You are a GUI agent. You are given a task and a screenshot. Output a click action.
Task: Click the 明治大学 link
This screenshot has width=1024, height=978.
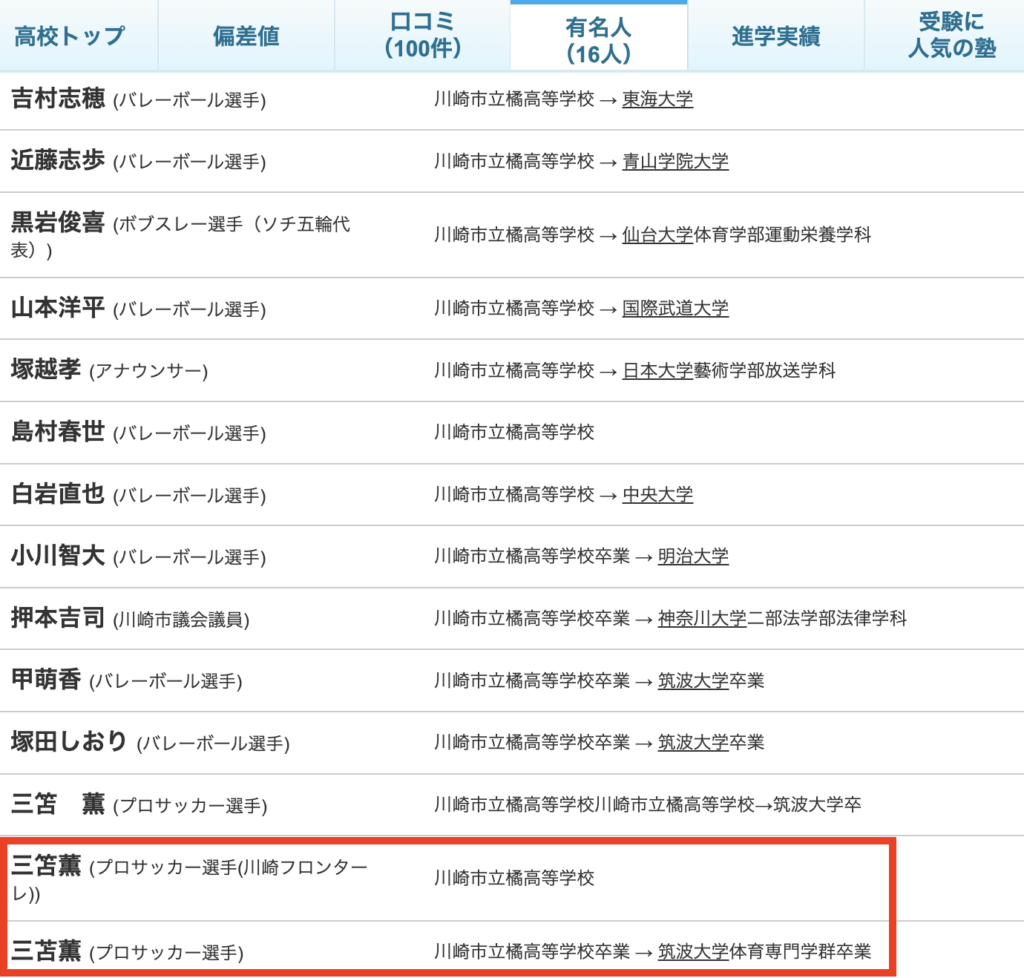point(693,557)
